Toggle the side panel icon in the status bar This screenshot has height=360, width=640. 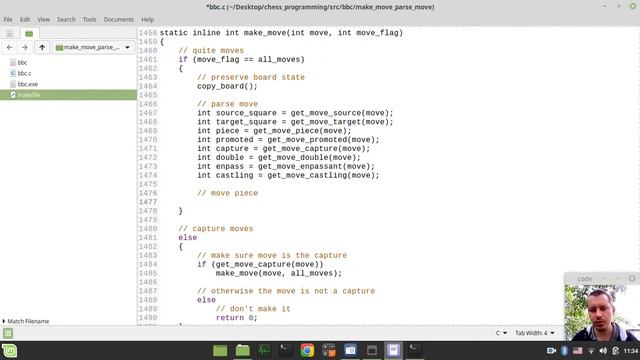click(x=8, y=333)
